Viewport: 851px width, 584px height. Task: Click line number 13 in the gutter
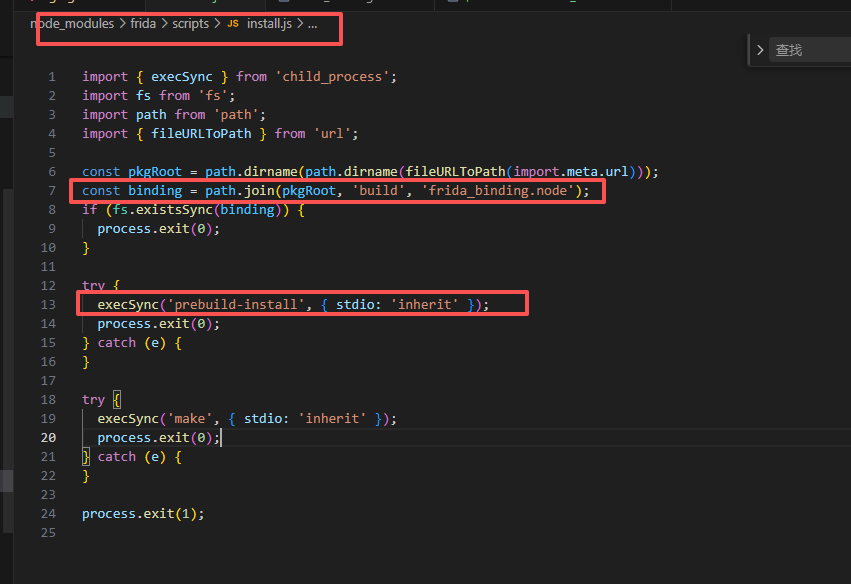pos(48,305)
